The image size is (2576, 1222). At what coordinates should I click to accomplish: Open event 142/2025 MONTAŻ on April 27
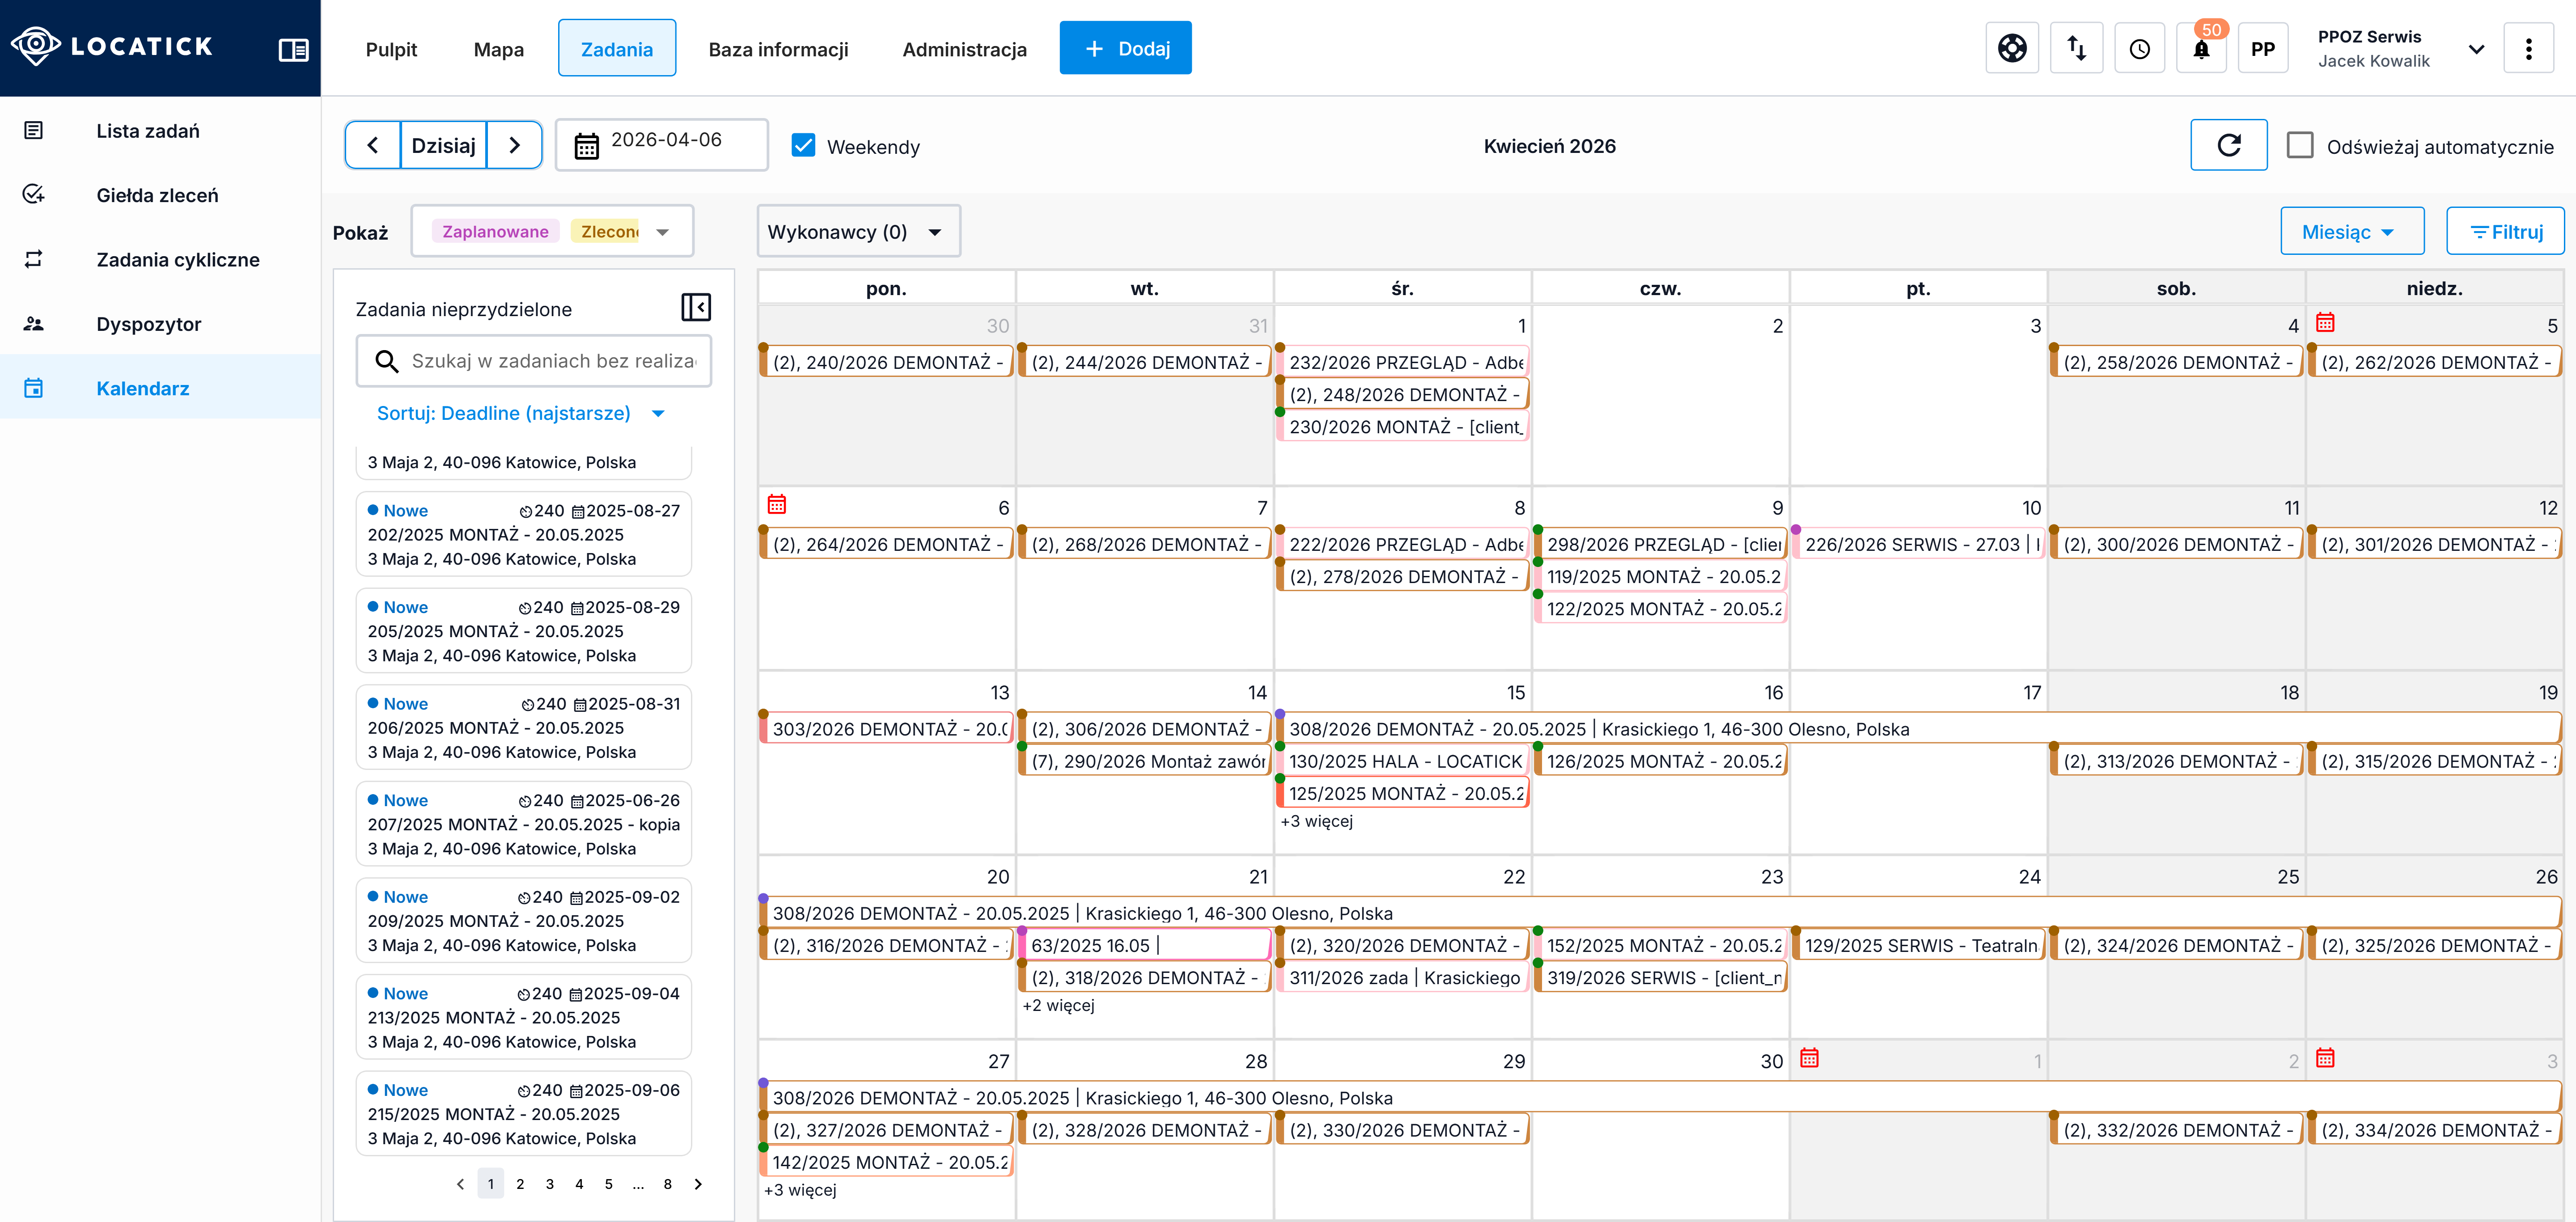point(887,1163)
